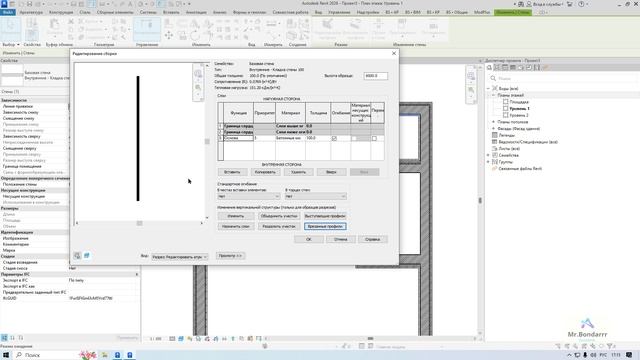Click the Справка button in dialog
640x360 pixels.
(x=373, y=240)
